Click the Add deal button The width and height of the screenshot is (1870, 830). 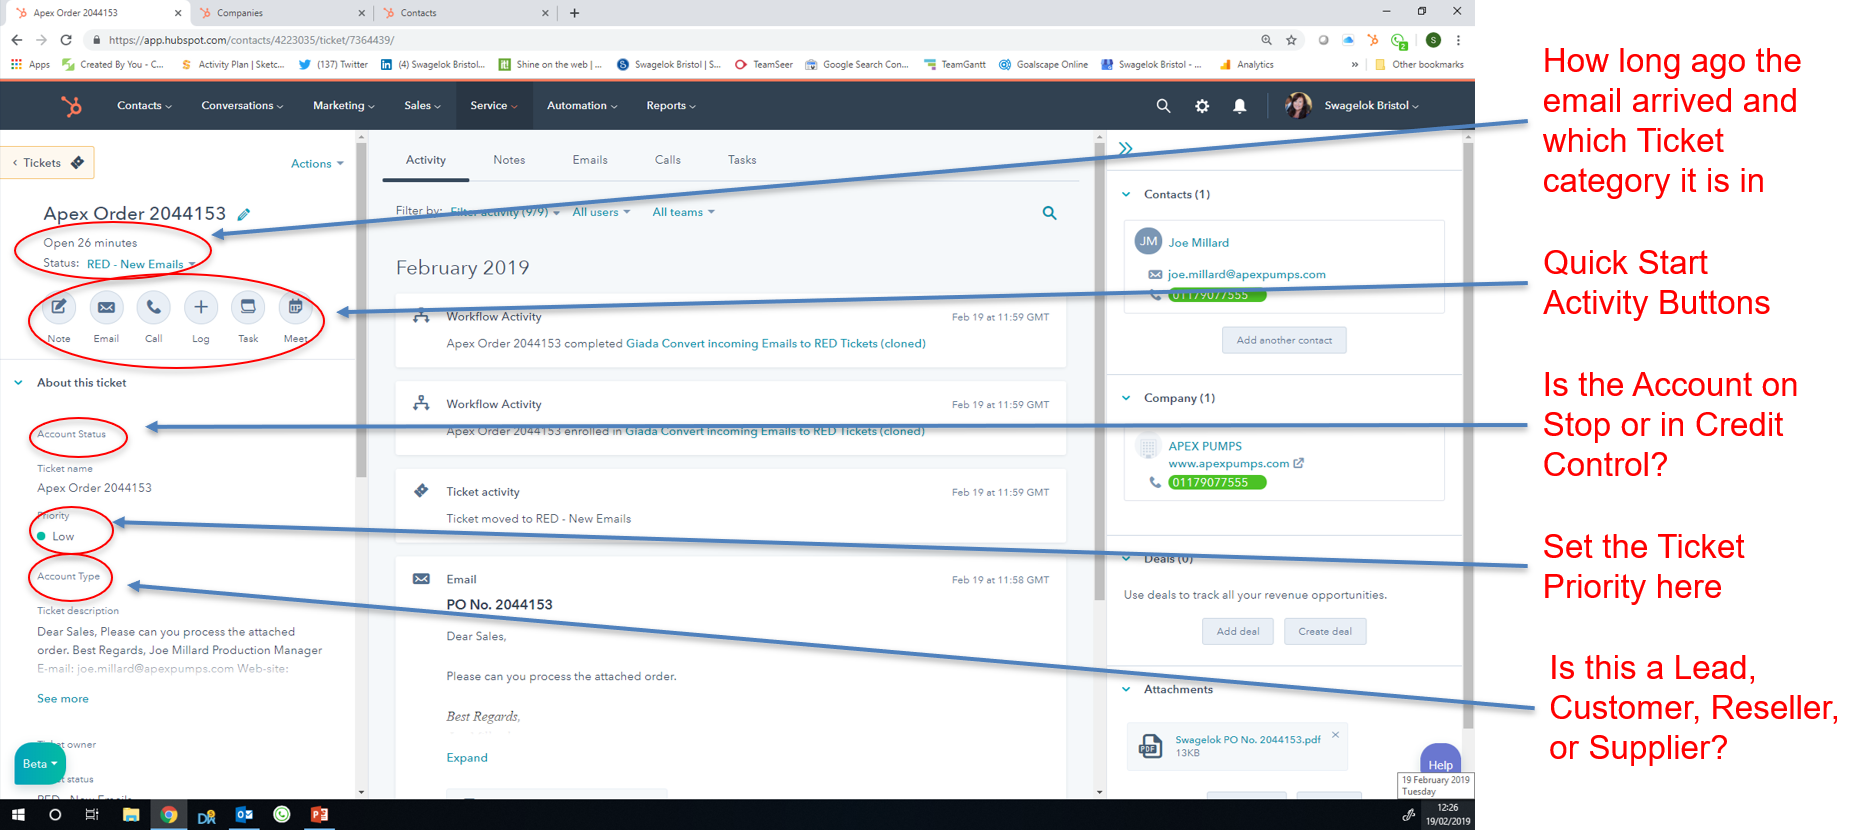click(x=1238, y=631)
